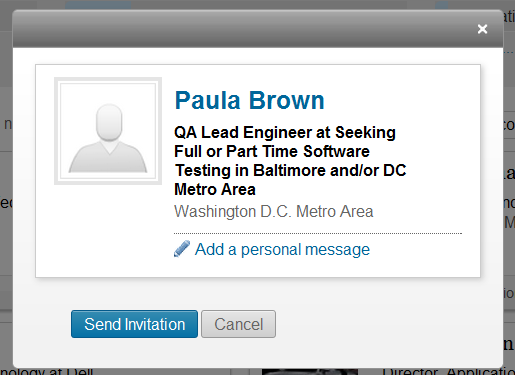This screenshot has height=375, width=515.
Task: Send the invitation to Paula Brown
Action: click(x=134, y=324)
